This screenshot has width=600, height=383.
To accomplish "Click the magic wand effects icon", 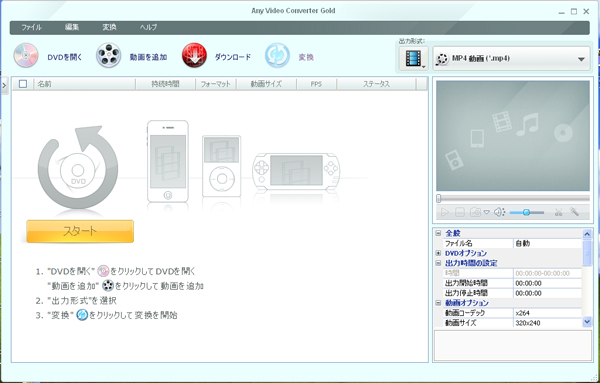I will 574,212.
